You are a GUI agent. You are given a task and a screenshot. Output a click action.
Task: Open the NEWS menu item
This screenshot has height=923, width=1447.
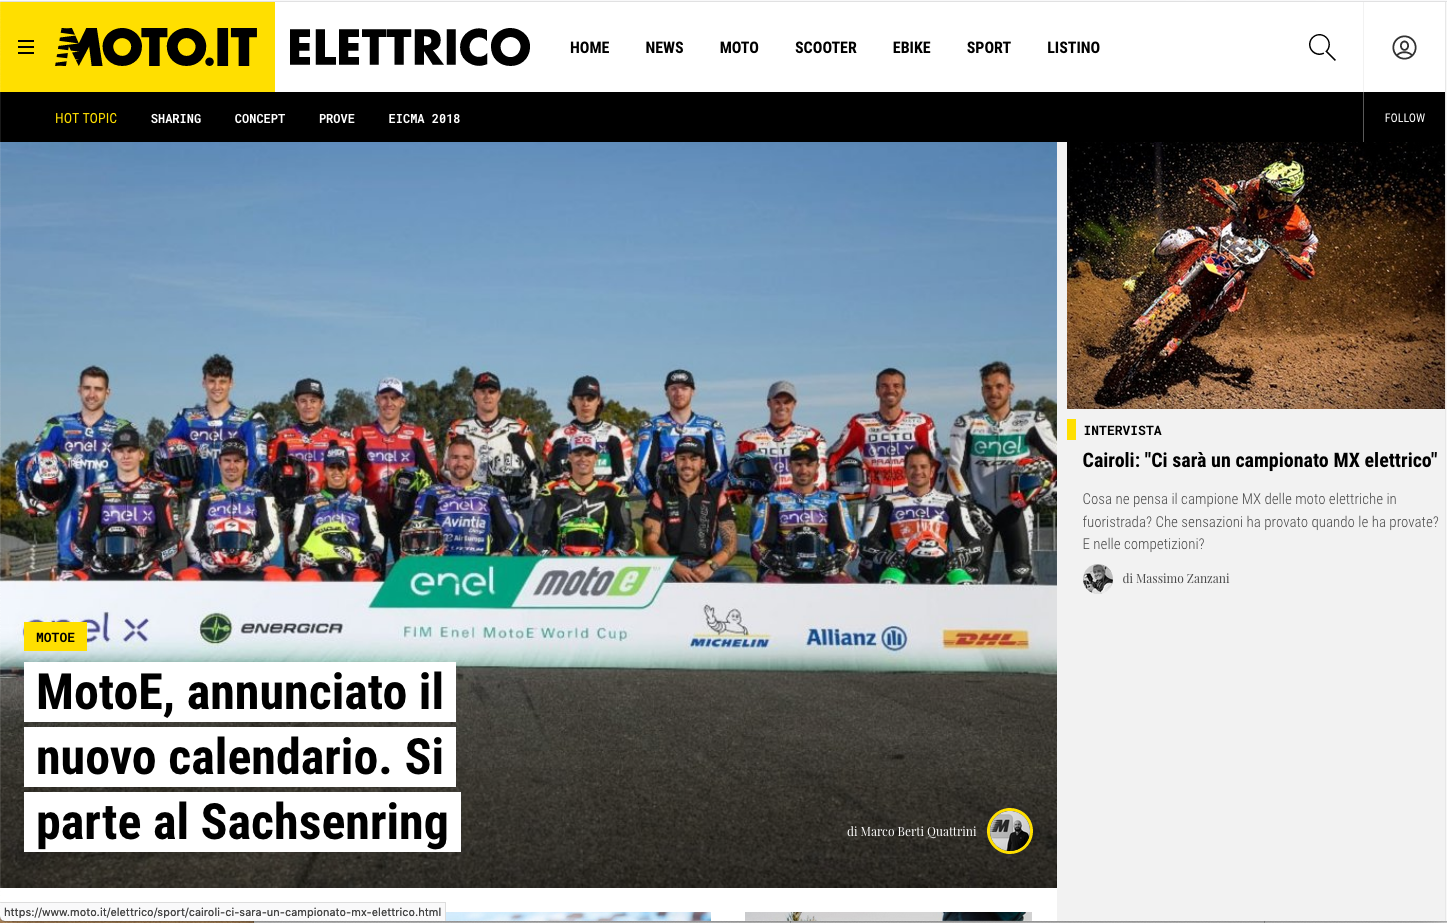point(665,48)
